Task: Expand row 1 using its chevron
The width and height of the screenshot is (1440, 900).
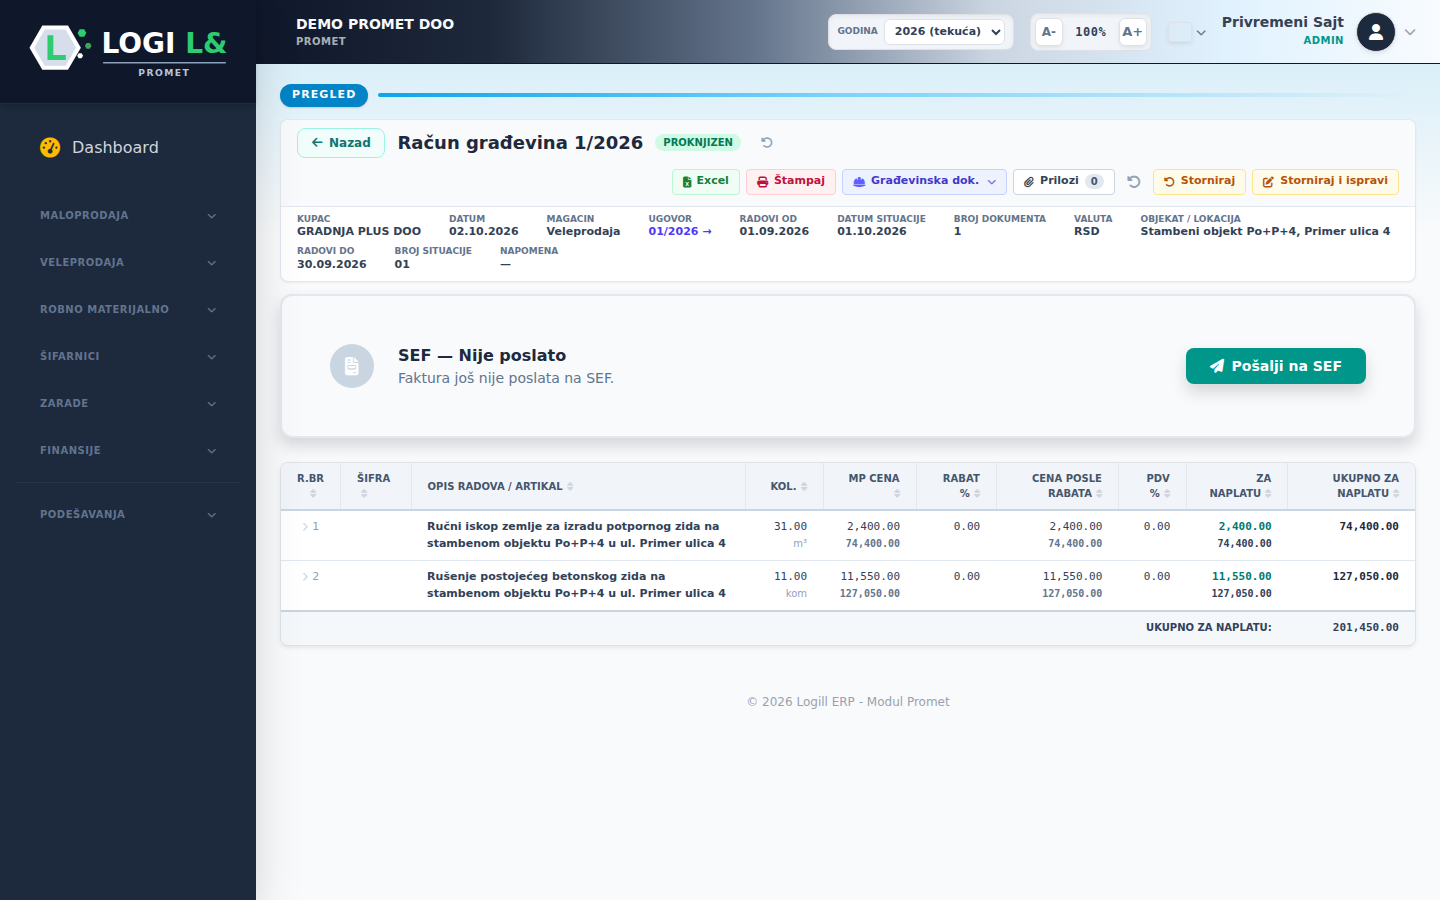Action: tap(305, 527)
